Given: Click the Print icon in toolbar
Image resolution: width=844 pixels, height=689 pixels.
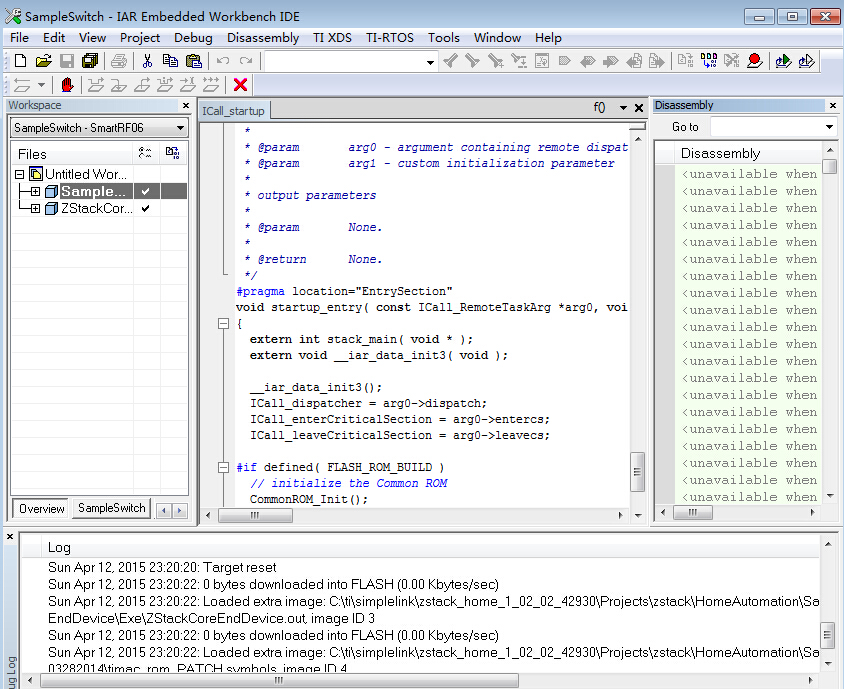Looking at the screenshot, I should click(x=118, y=61).
